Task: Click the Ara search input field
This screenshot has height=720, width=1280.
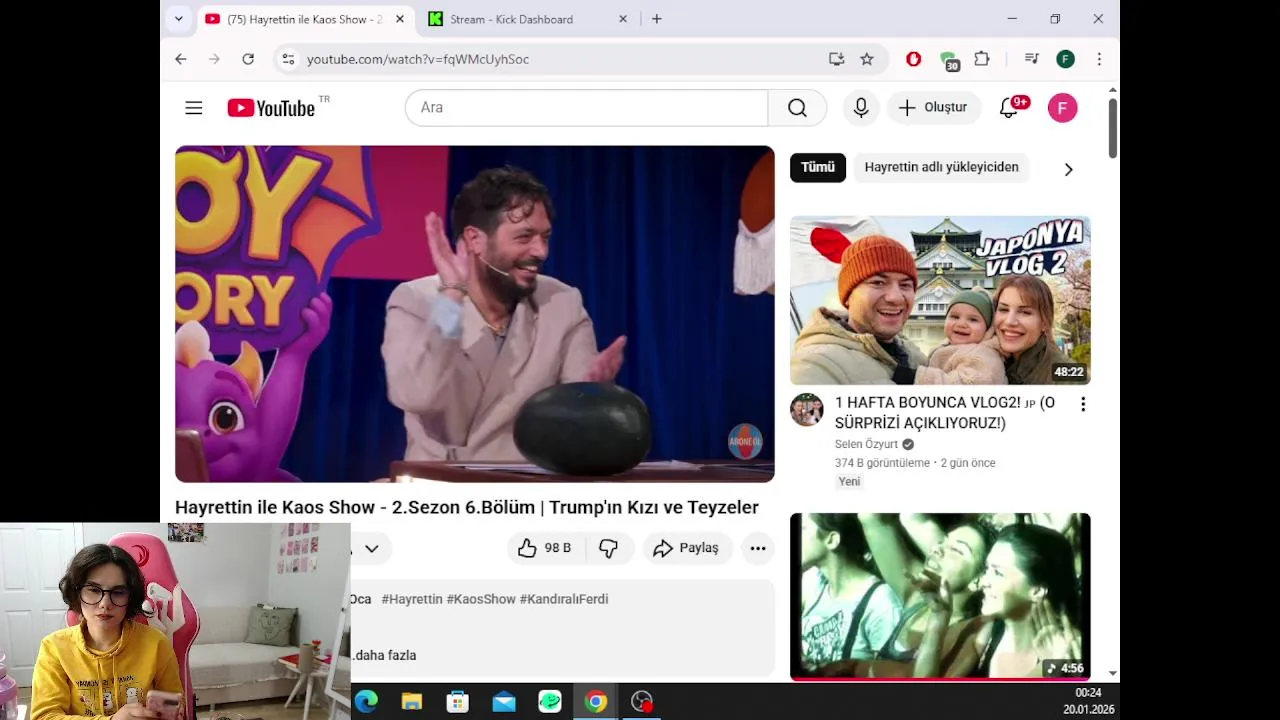Action: [x=586, y=108]
